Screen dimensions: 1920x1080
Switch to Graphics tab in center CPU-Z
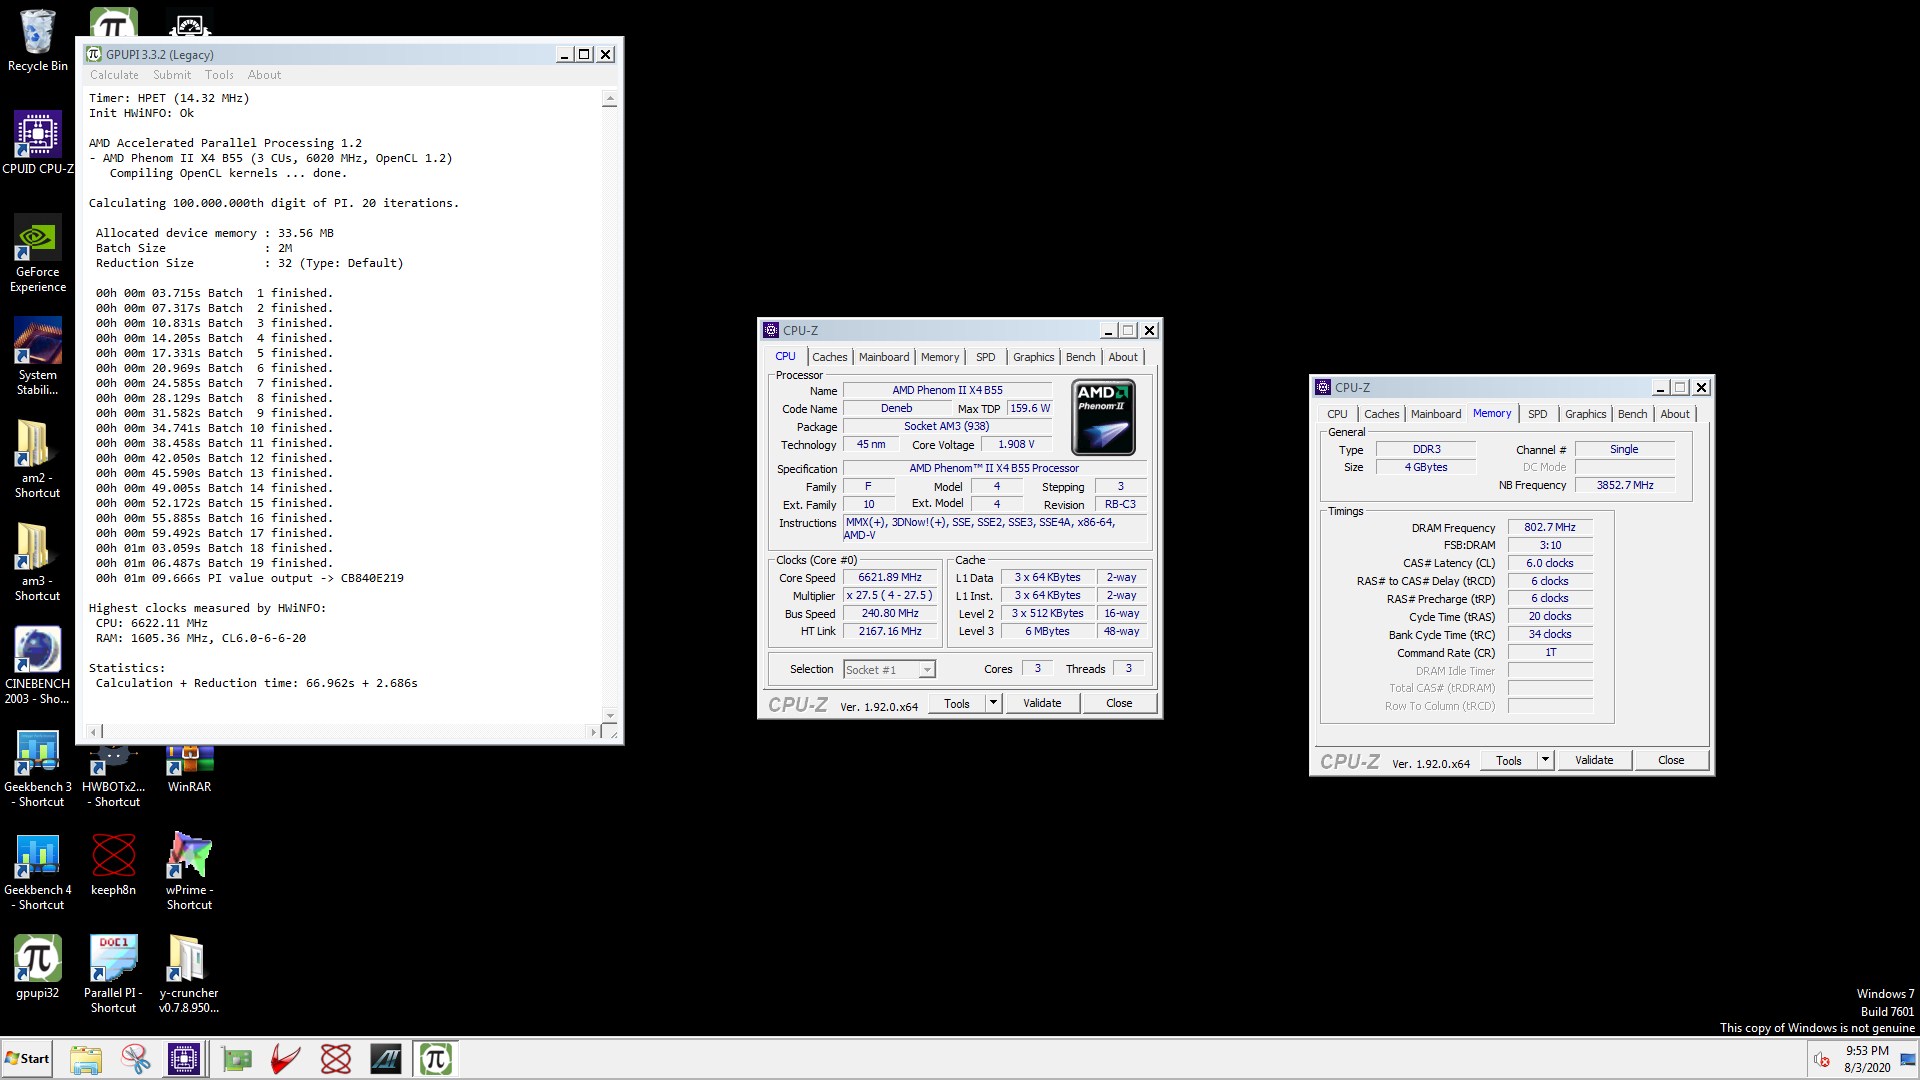pyautogui.click(x=1033, y=357)
